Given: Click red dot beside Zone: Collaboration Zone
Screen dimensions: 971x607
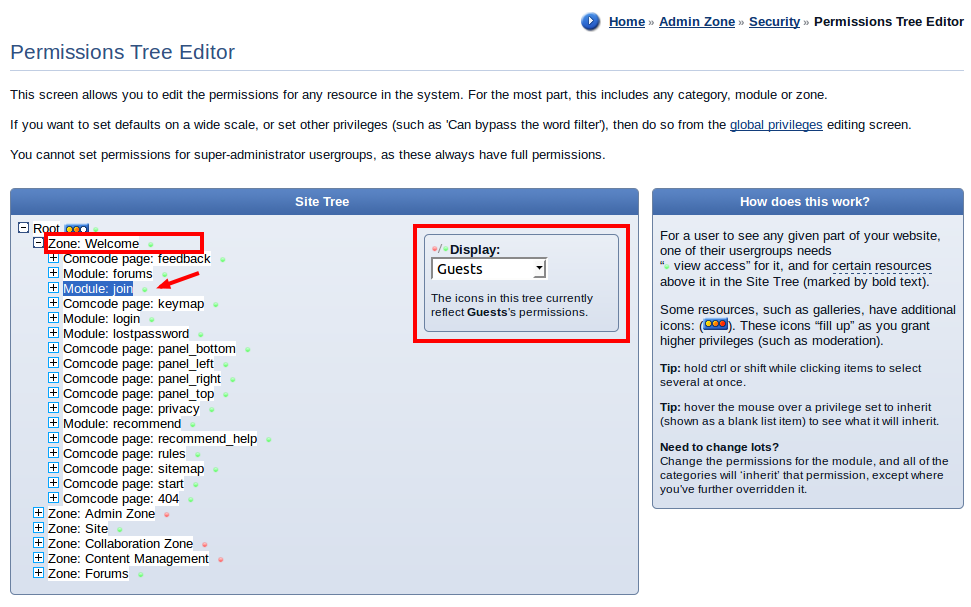Looking at the screenshot, I should tap(204, 544).
